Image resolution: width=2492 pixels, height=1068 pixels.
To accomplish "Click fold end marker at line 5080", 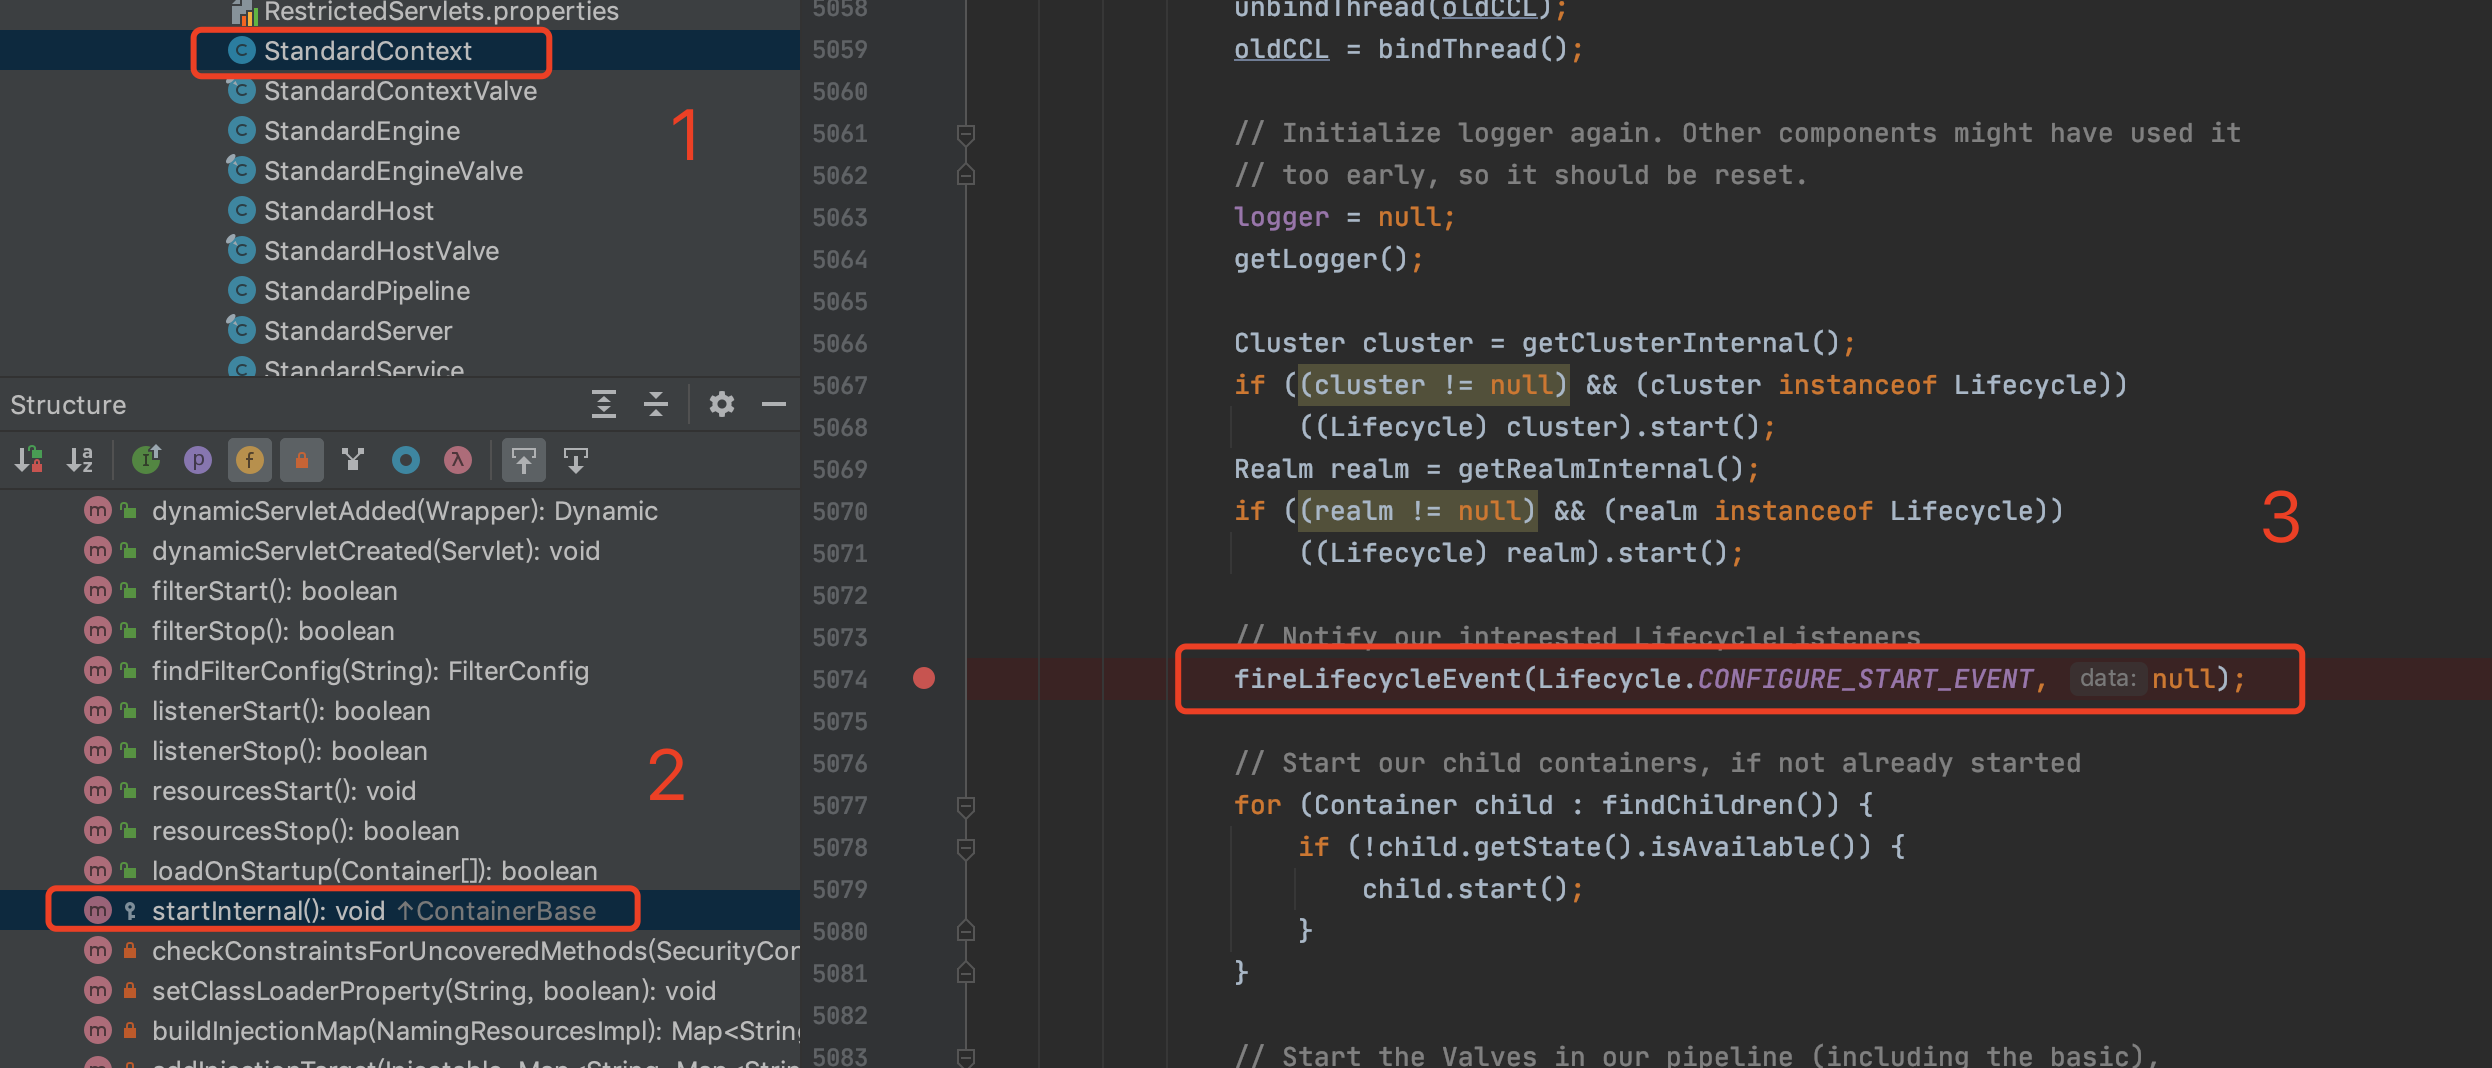I will coord(966,931).
